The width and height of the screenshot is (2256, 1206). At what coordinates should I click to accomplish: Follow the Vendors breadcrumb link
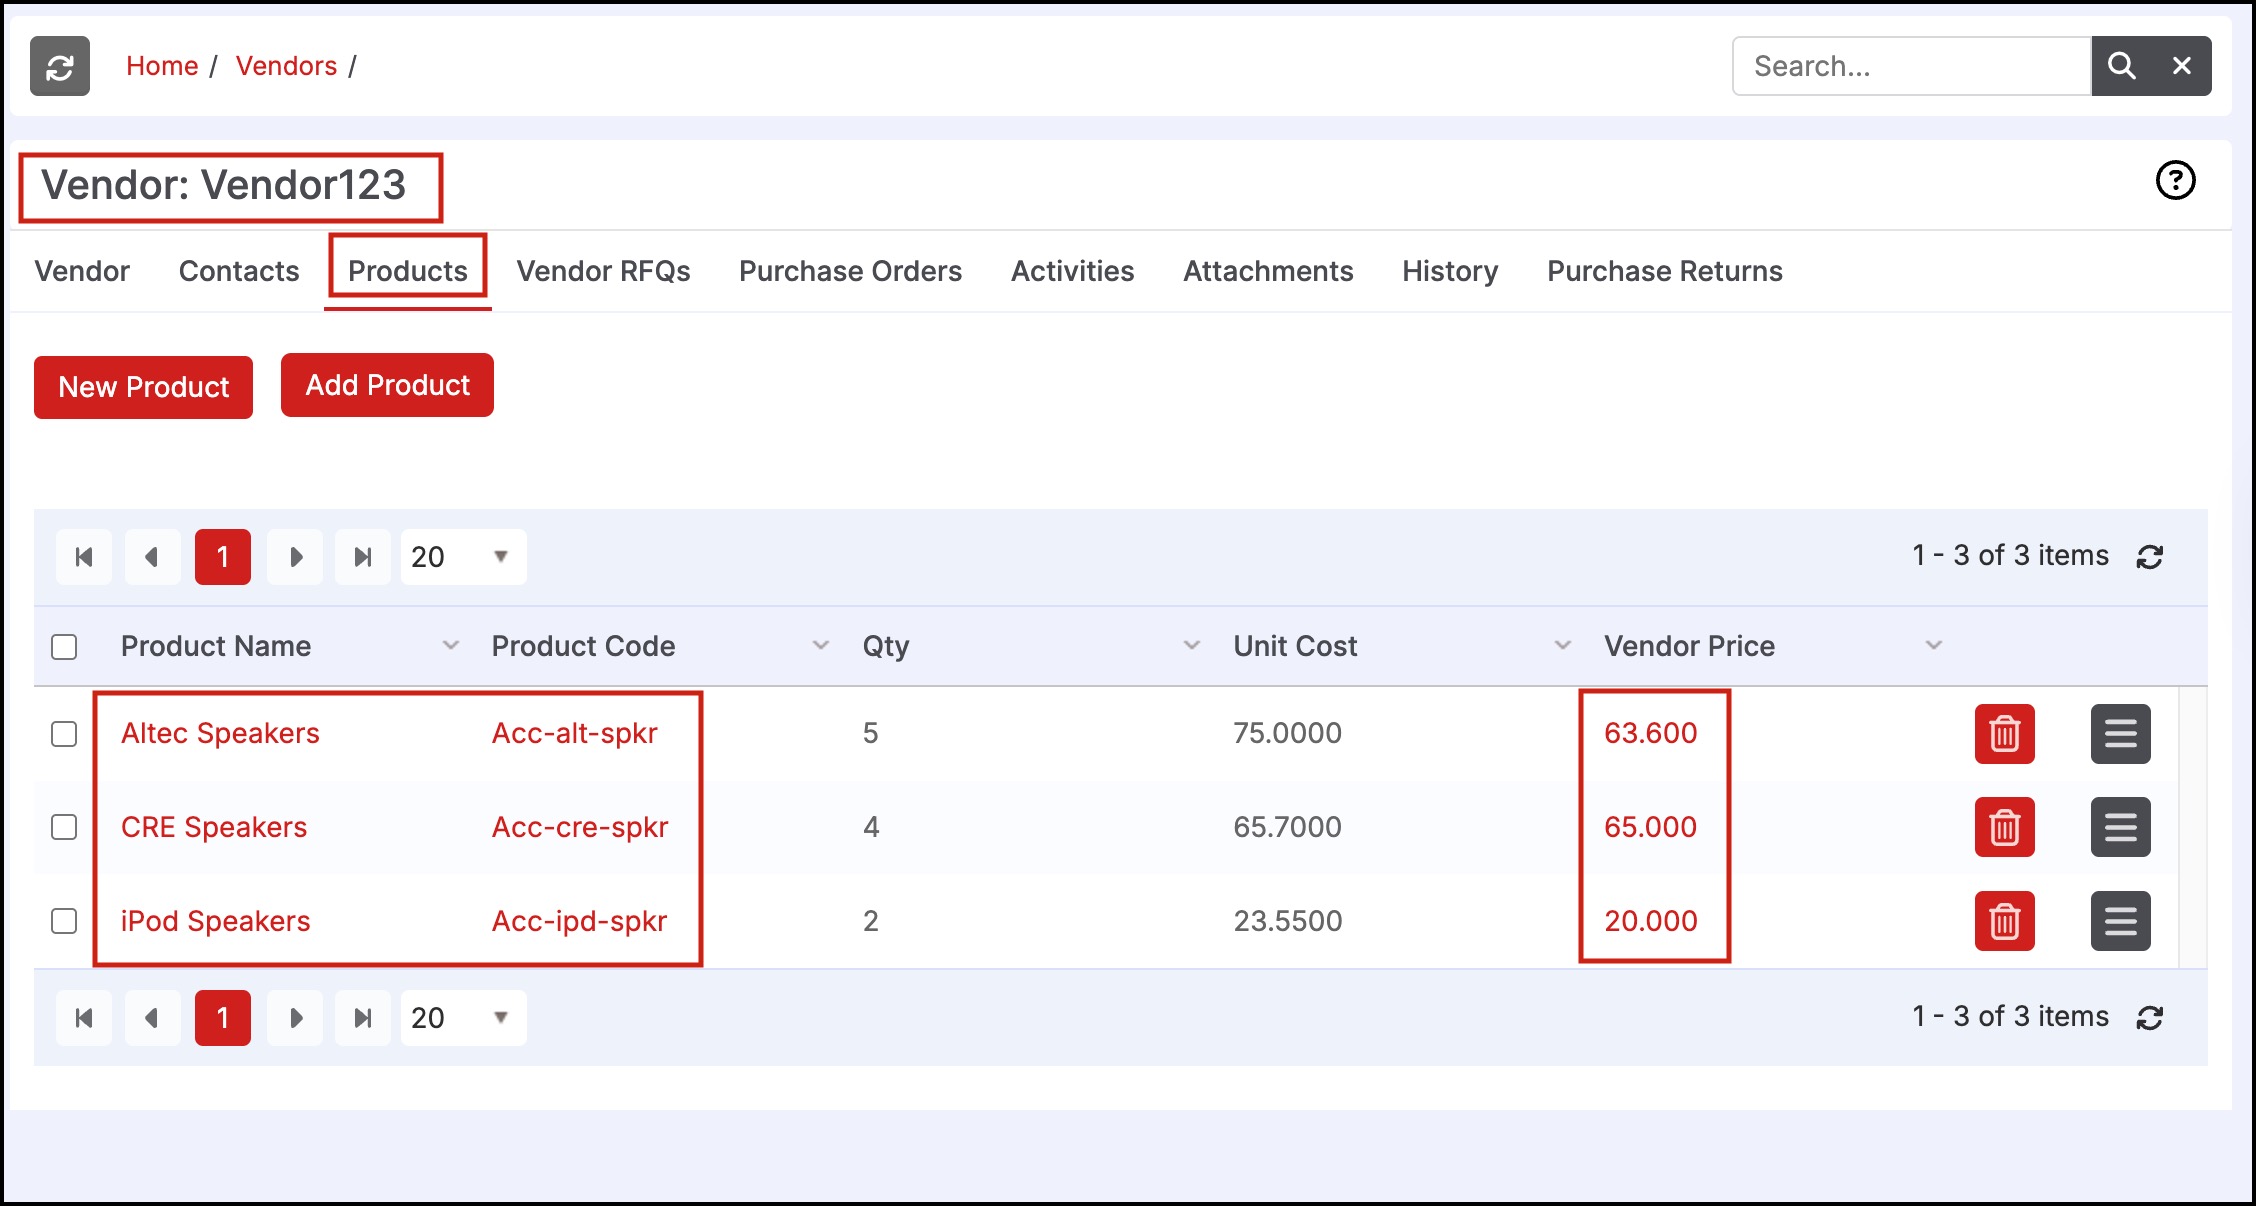click(x=286, y=66)
